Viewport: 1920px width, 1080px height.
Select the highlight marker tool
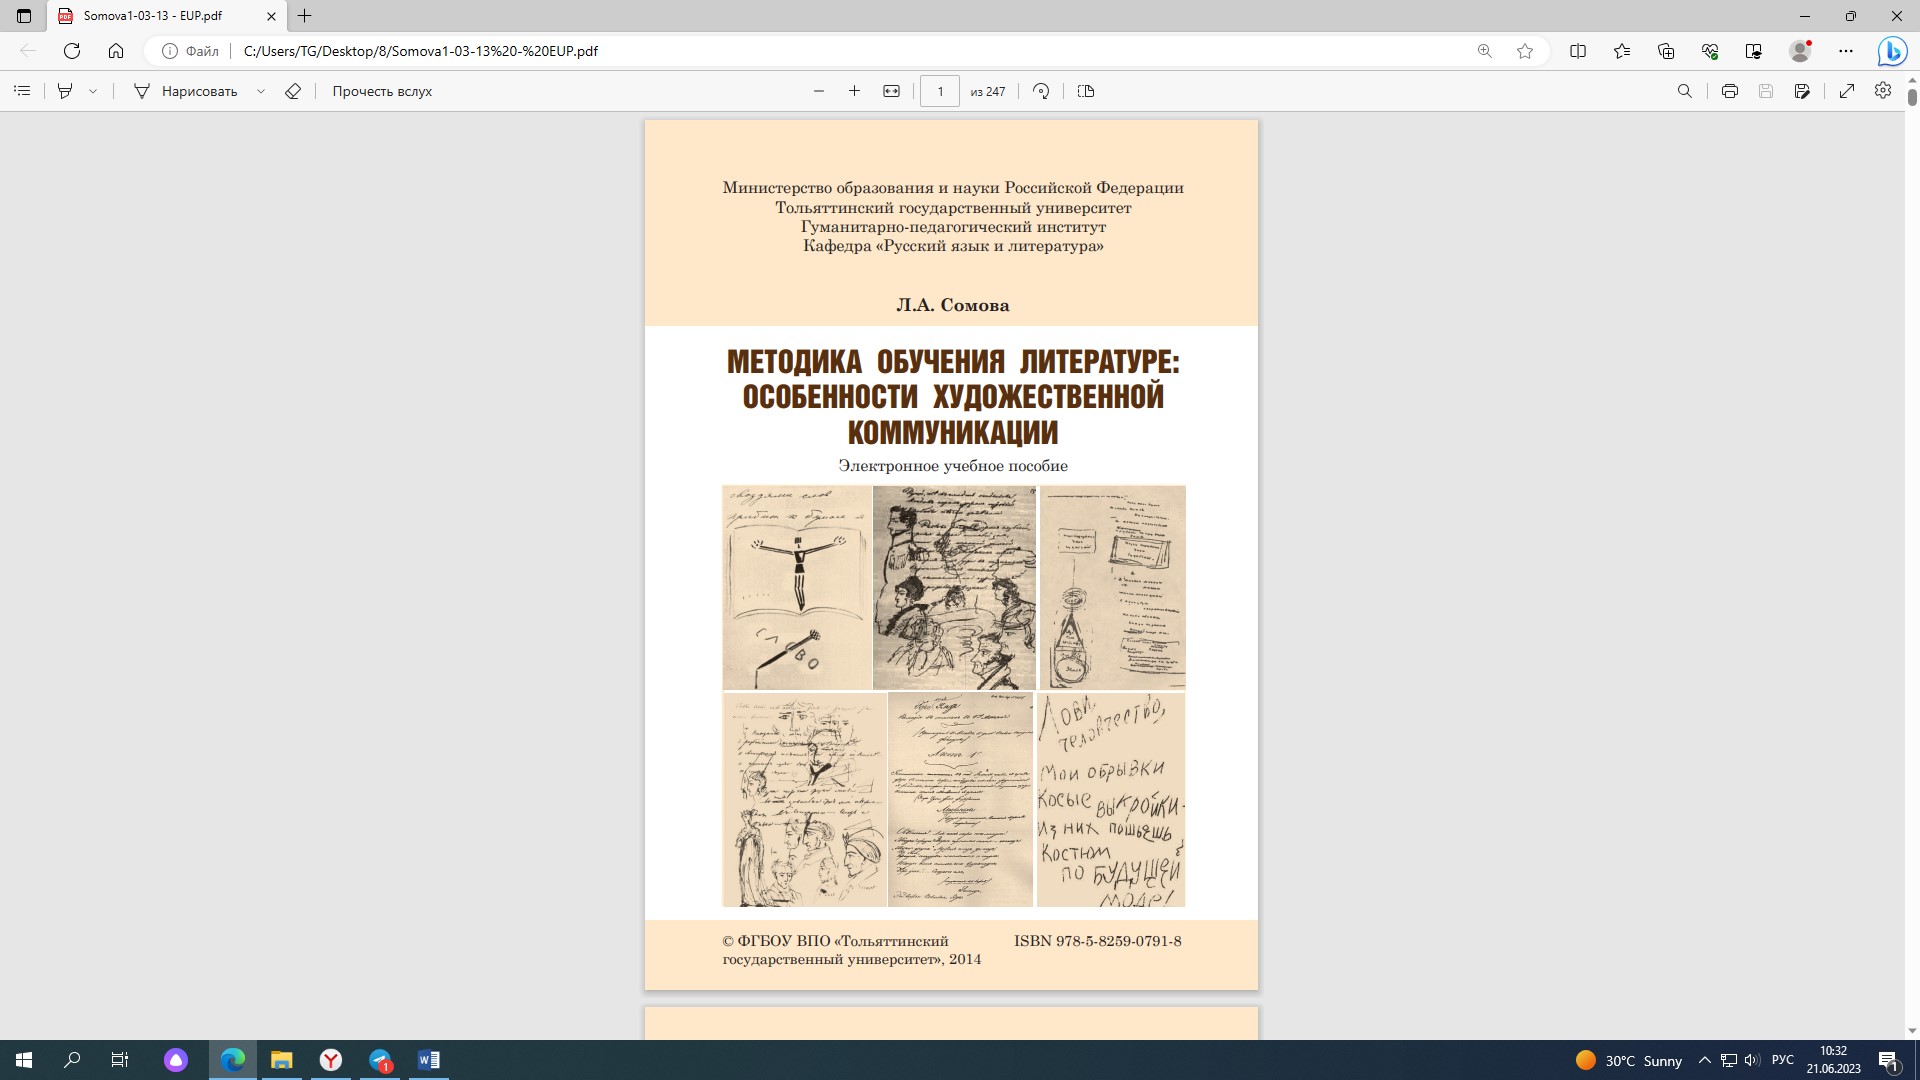pyautogui.click(x=65, y=91)
